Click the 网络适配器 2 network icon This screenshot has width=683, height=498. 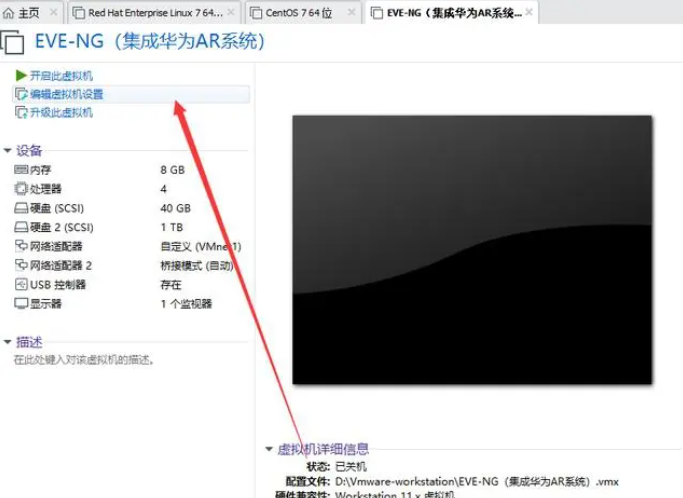21,265
